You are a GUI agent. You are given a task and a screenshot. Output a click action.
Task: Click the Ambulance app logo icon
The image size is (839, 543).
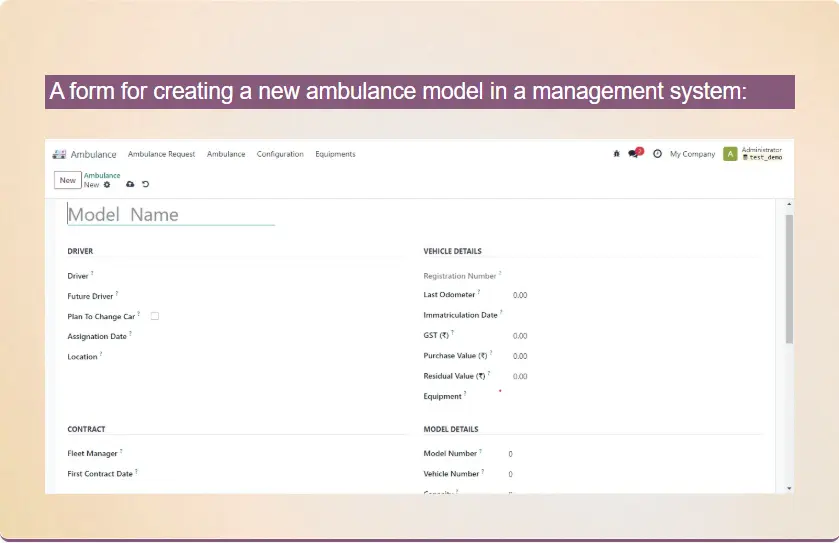click(x=59, y=154)
